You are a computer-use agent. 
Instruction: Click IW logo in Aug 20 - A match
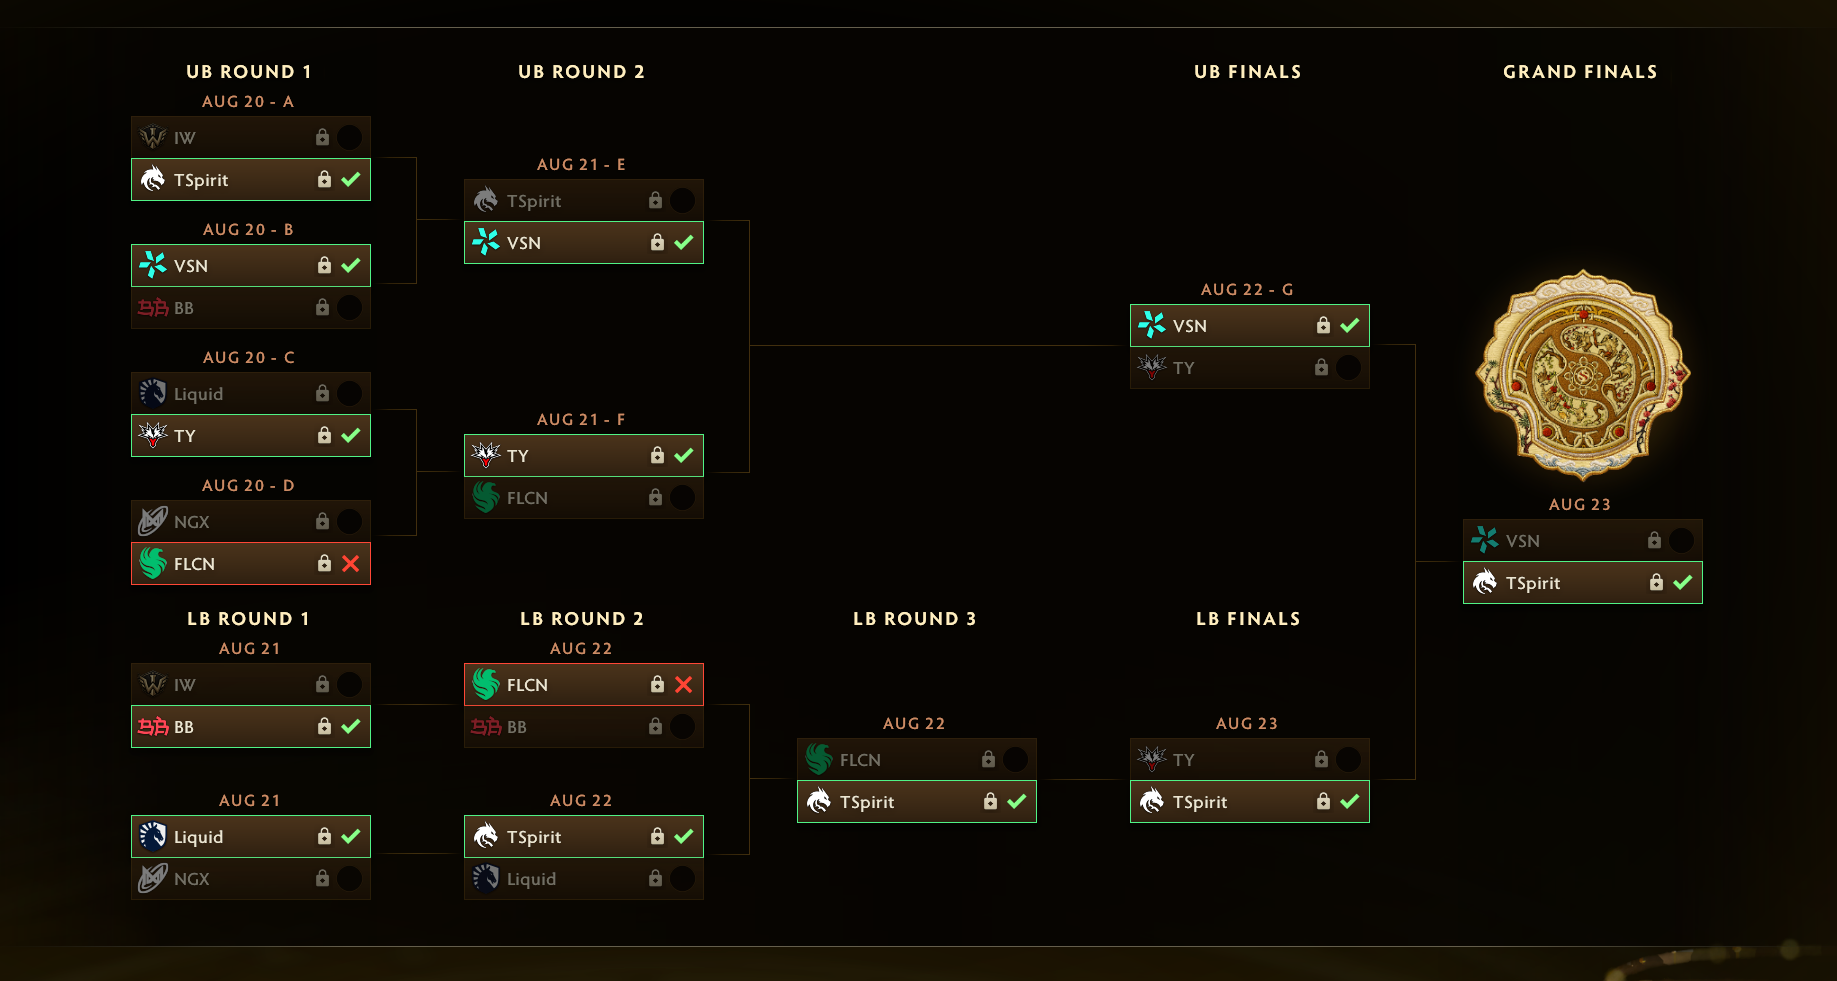click(x=153, y=137)
